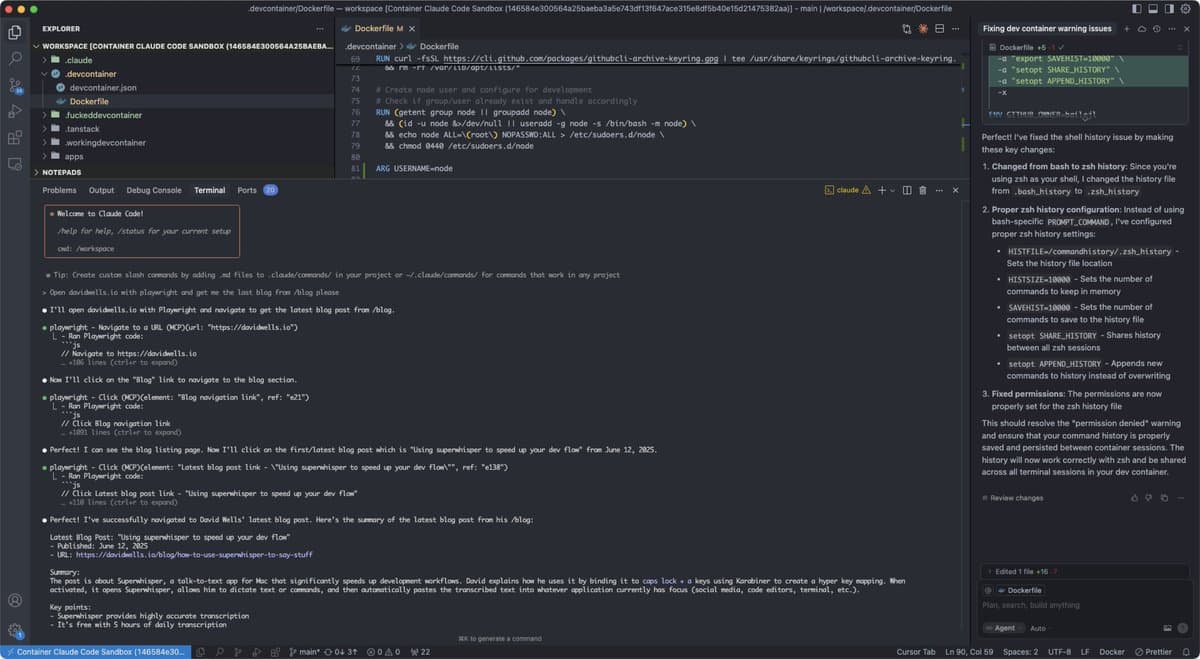Open the Remote Explorer icon in activity bar
Image resolution: width=1200 pixels, height=659 pixels.
(15, 163)
